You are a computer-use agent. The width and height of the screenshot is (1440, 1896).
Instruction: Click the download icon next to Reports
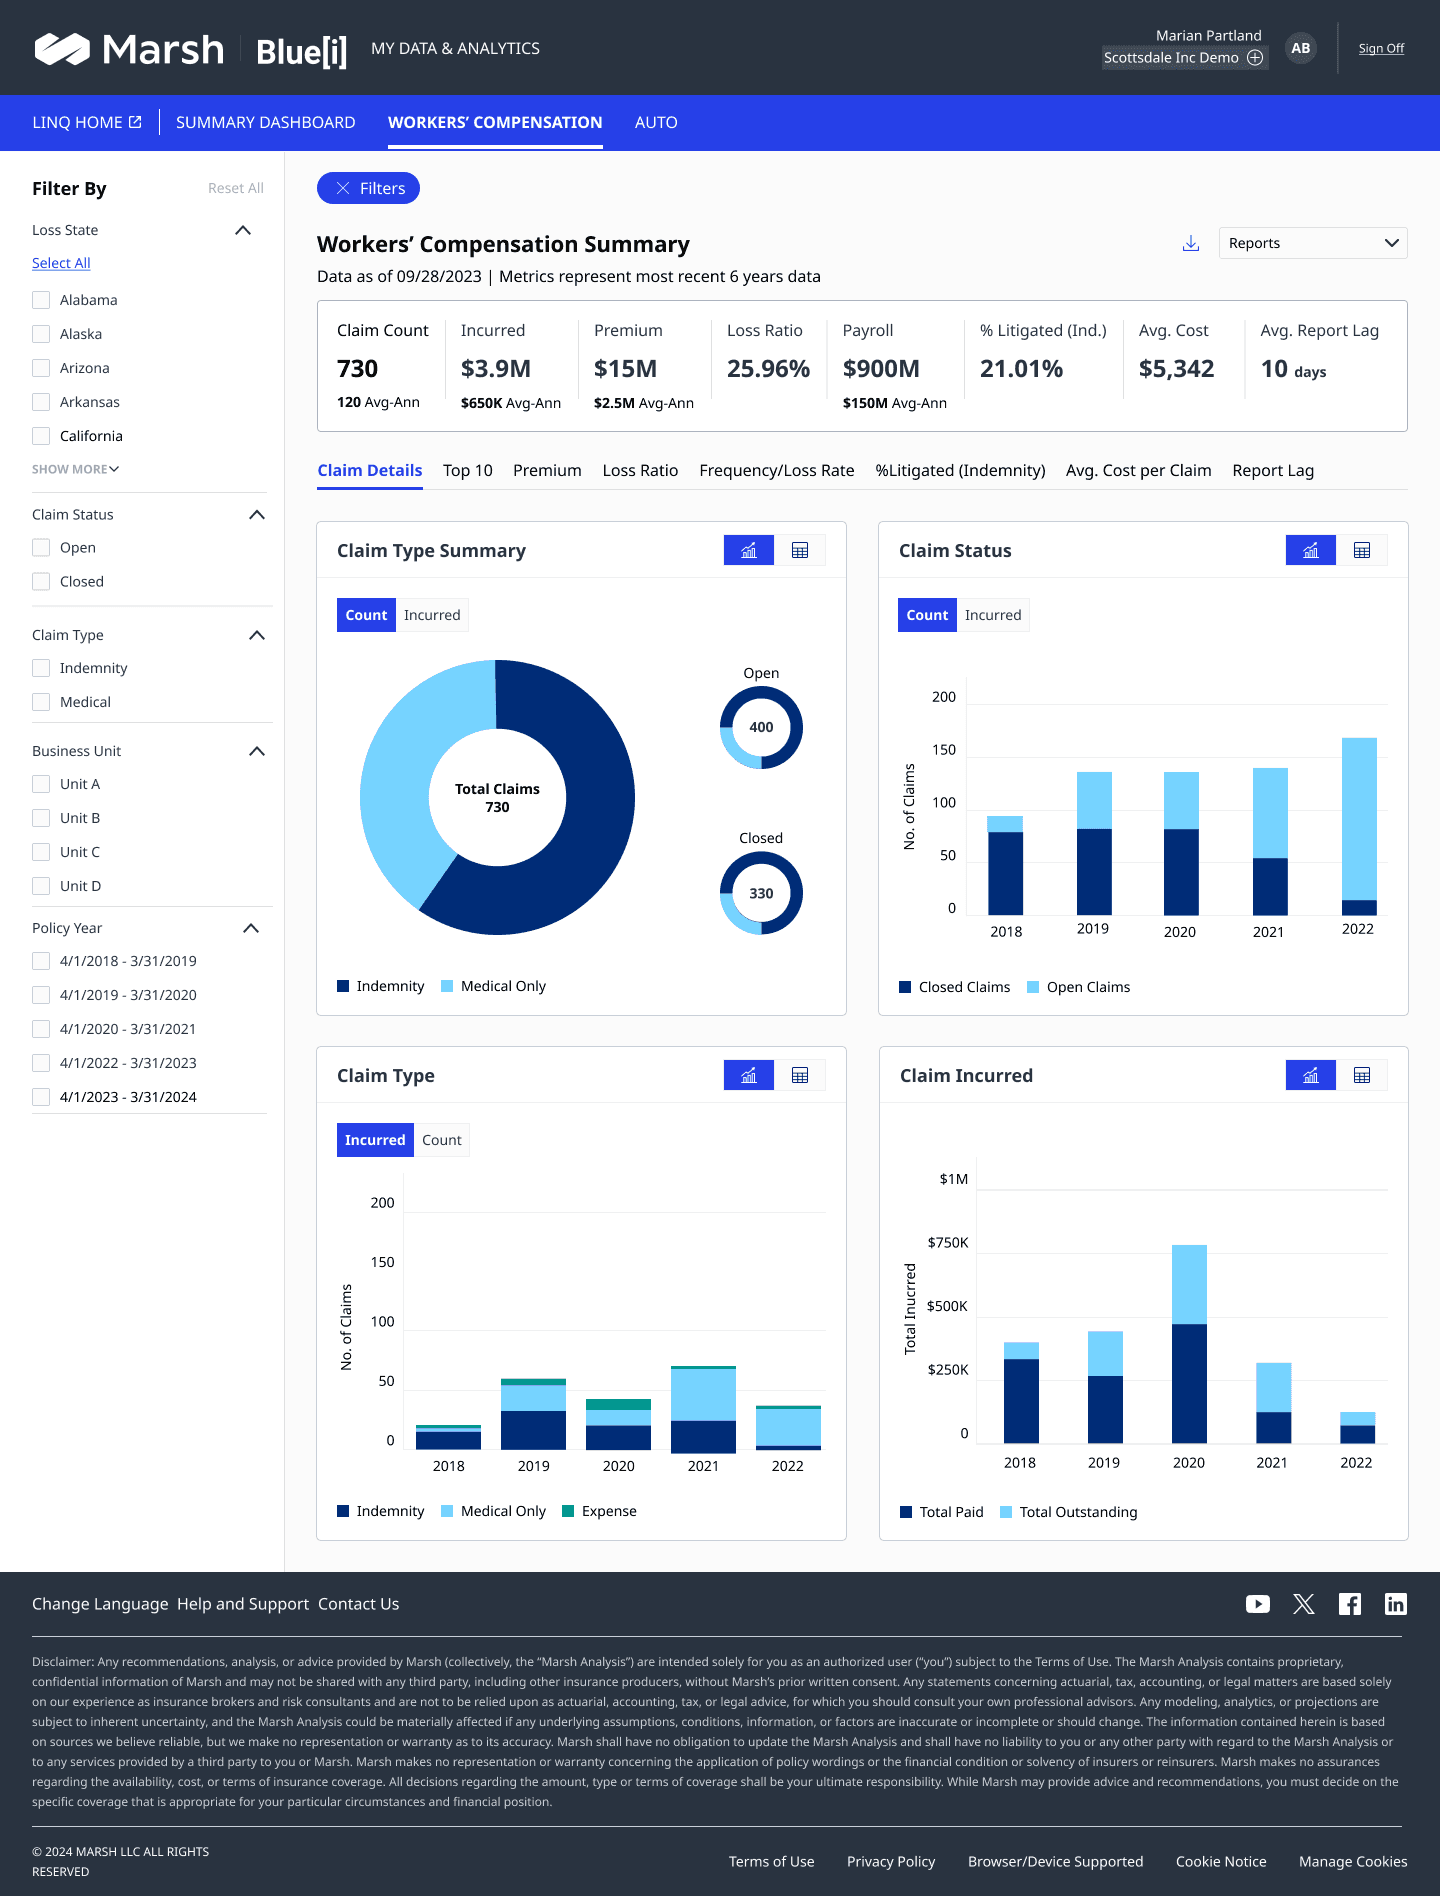click(1190, 243)
